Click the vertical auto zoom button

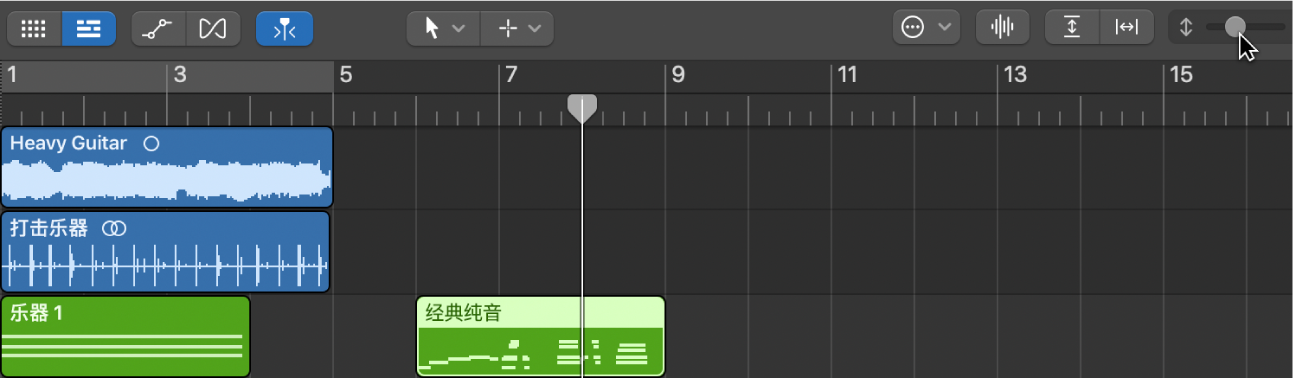pos(1072,28)
